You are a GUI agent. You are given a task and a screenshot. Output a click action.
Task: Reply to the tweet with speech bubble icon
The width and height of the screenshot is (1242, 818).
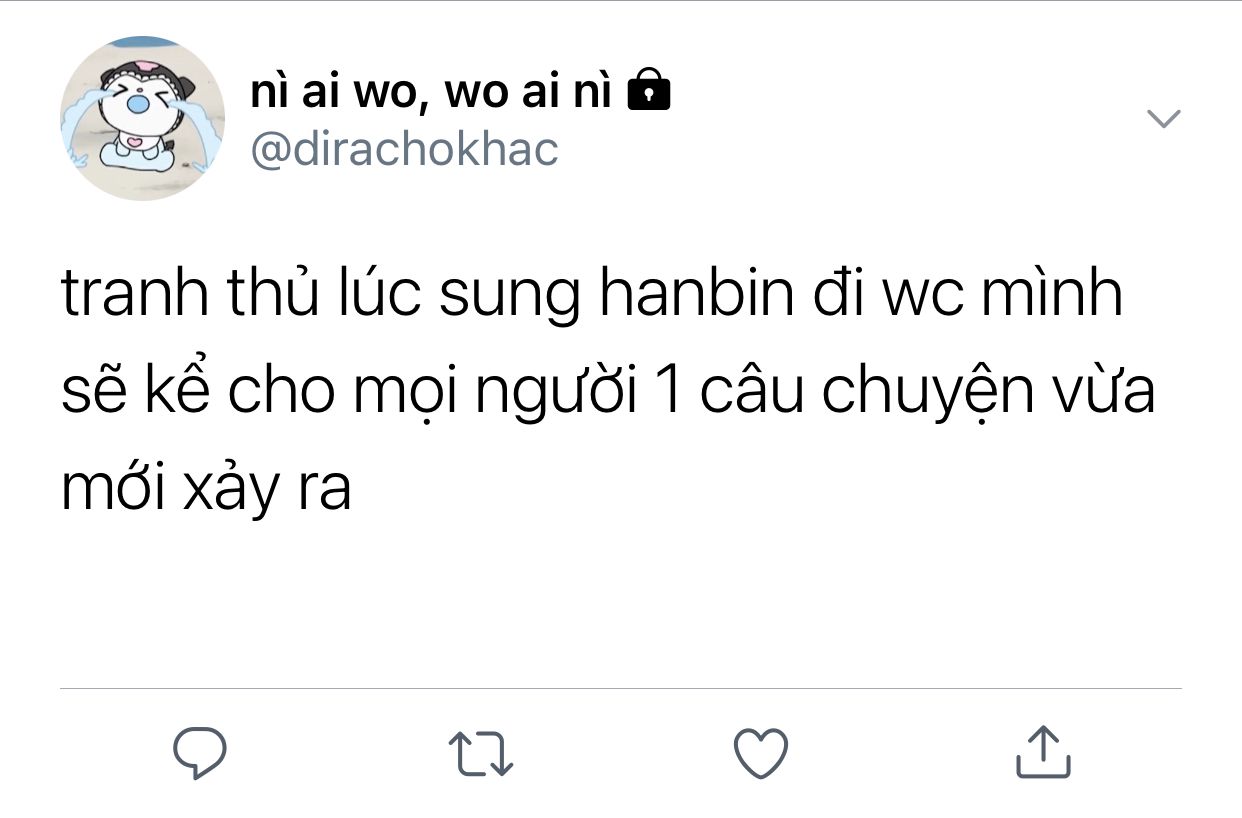200,753
